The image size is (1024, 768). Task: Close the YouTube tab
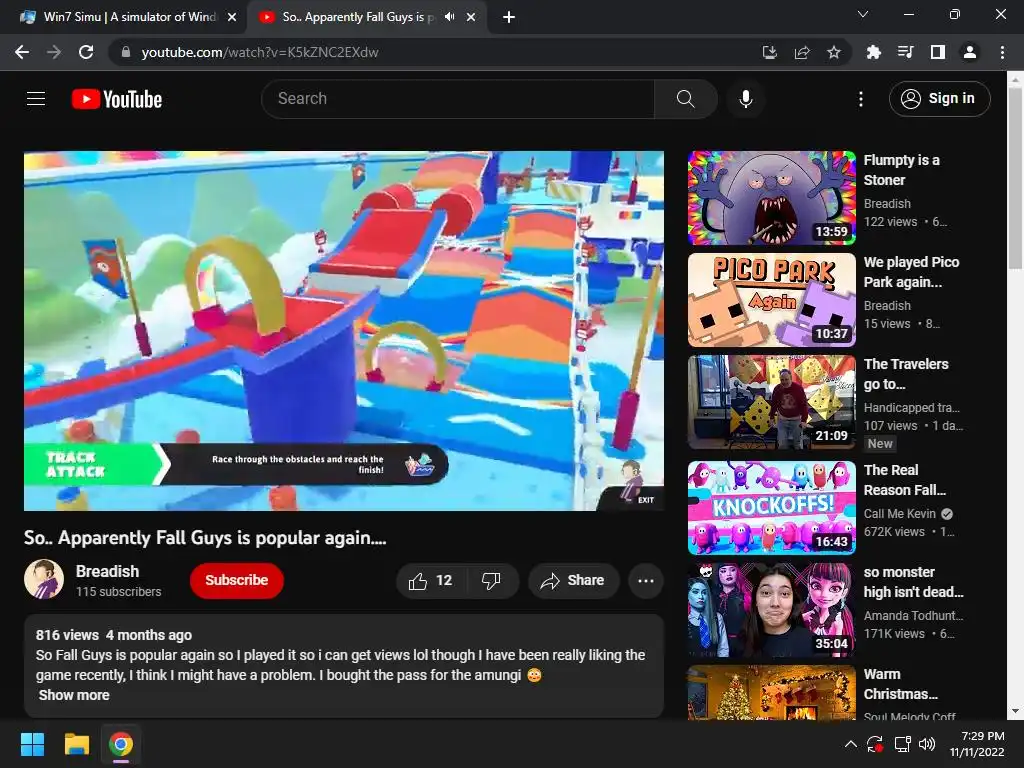pos(471,18)
